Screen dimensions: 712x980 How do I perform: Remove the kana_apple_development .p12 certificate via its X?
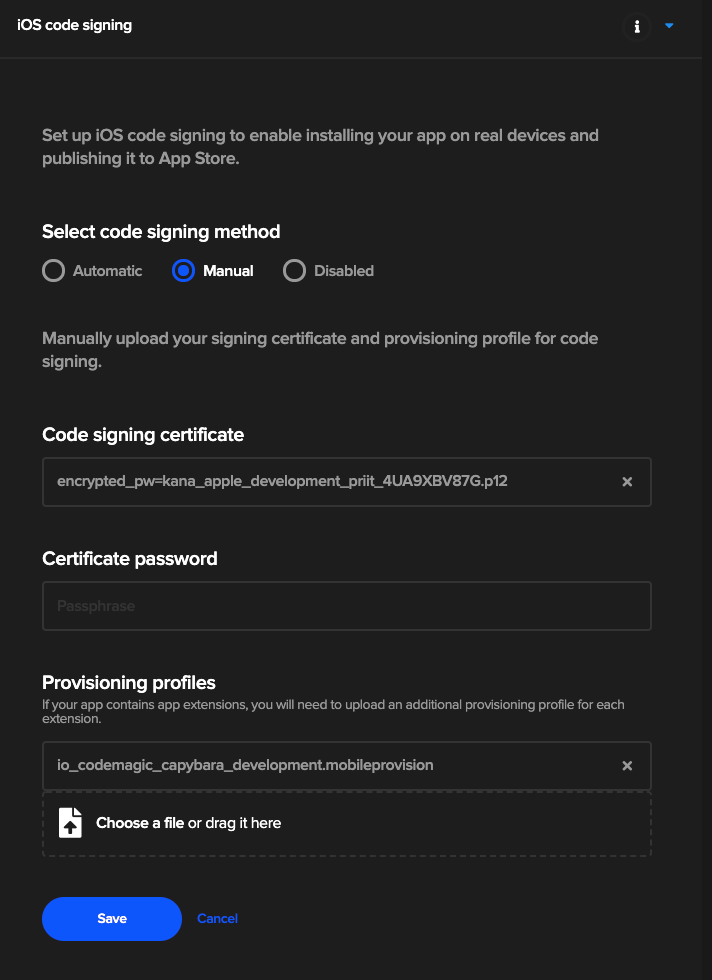[x=627, y=481]
